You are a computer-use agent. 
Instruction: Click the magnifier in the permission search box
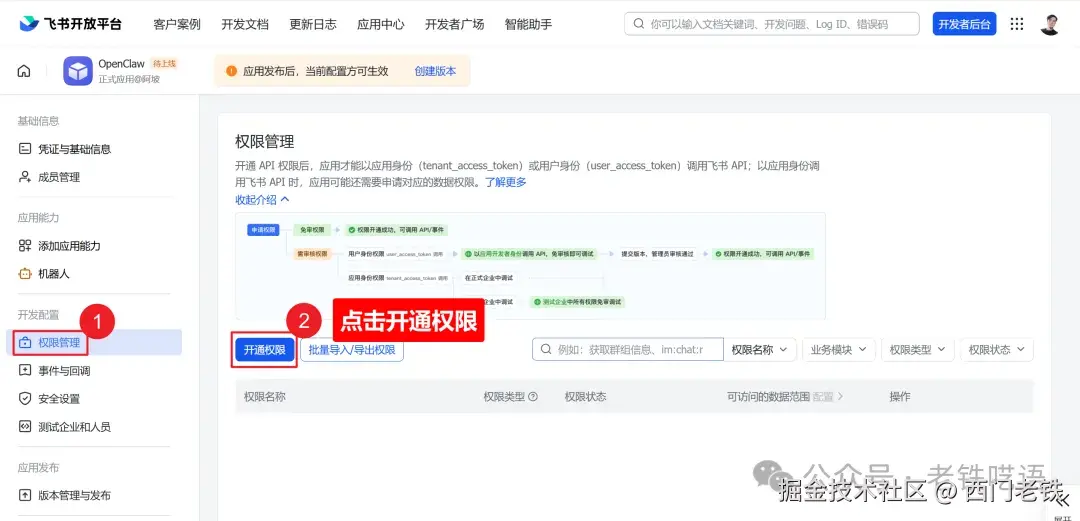point(546,349)
